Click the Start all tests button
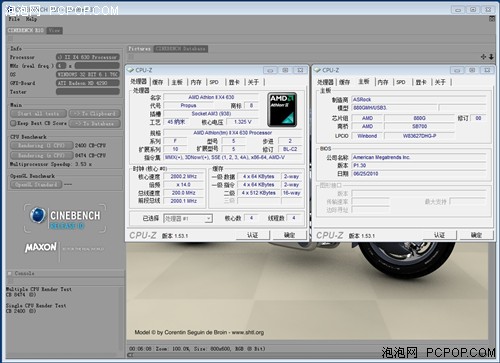Viewport: 500px width, 363px height. pyautogui.click(x=38, y=114)
